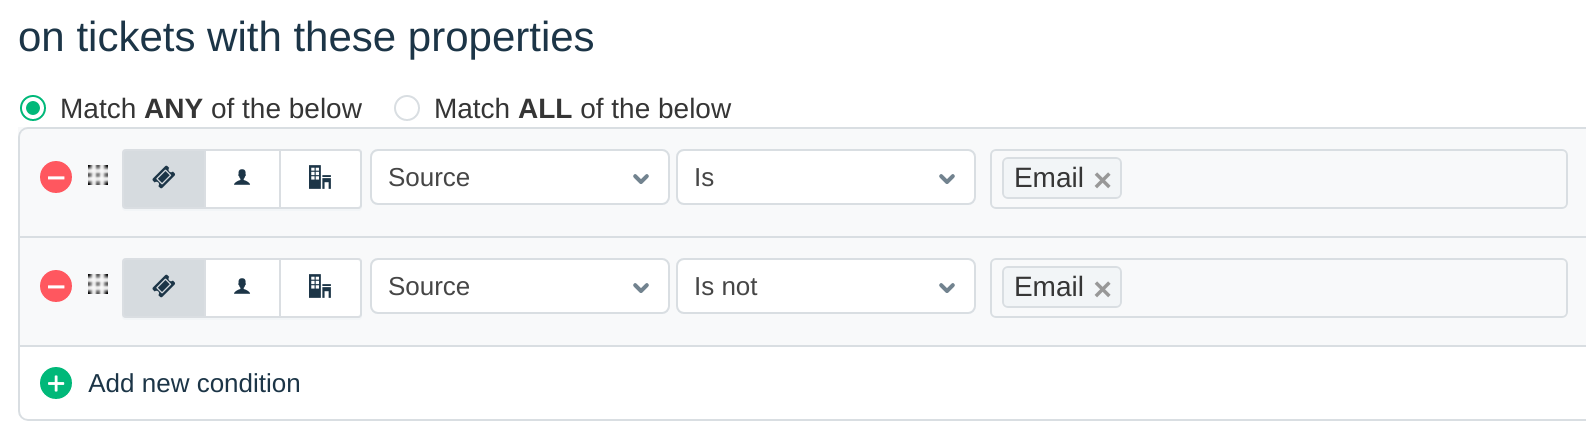This screenshot has height=433, width=1586.
Task: Select Match ALL of the below
Action: pyautogui.click(x=407, y=108)
